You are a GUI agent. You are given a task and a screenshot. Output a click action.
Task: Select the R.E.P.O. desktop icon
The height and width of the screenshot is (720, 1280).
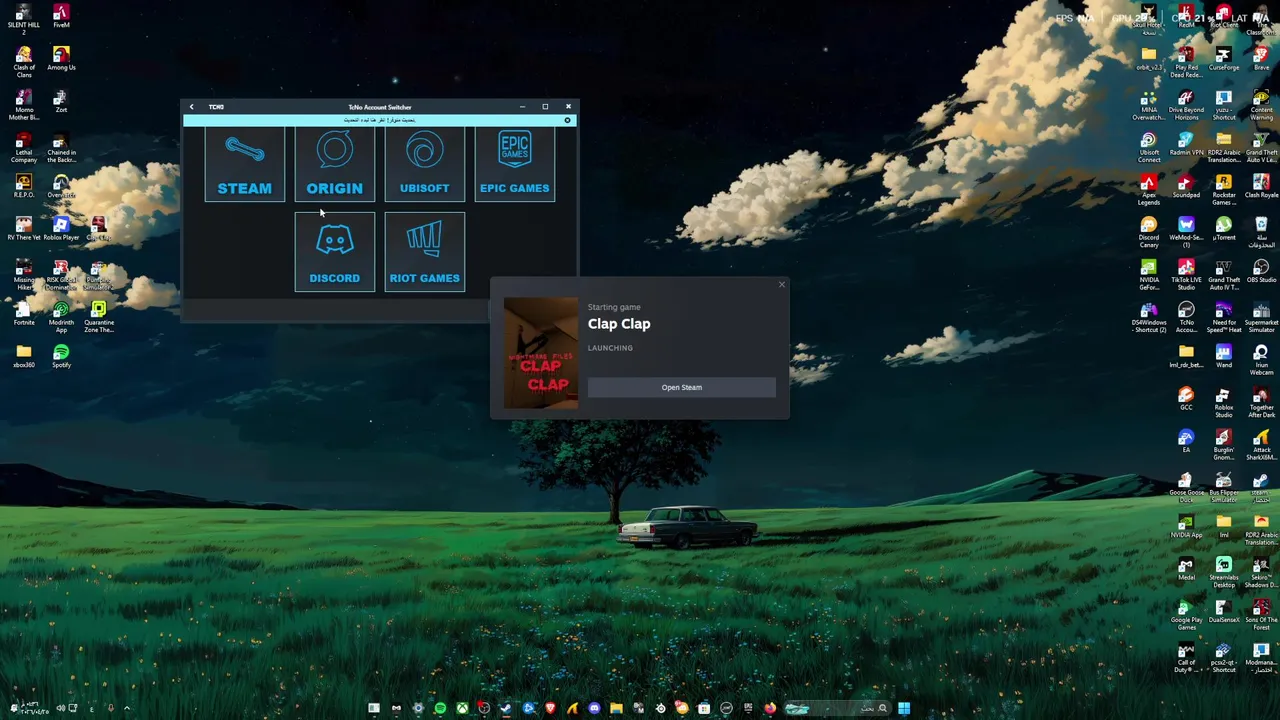click(x=23, y=186)
